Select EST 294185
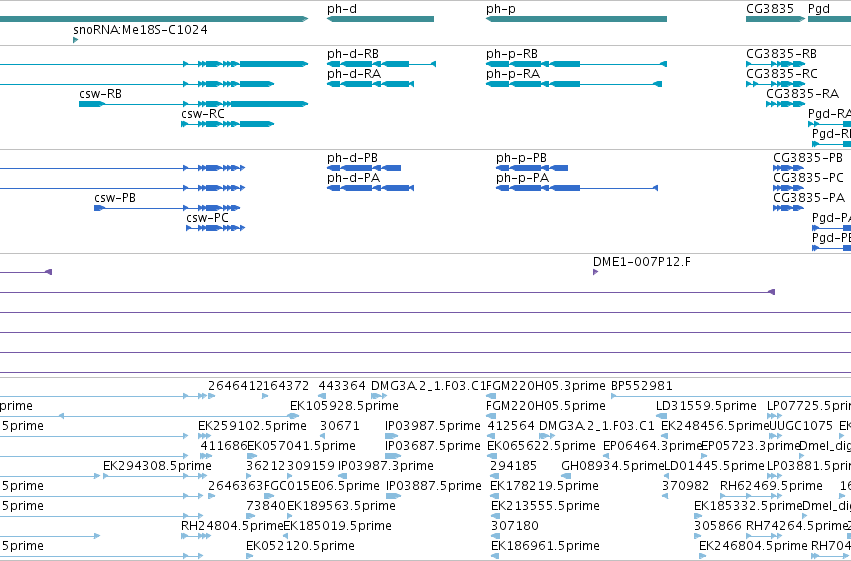The width and height of the screenshot is (851, 561). point(513,466)
